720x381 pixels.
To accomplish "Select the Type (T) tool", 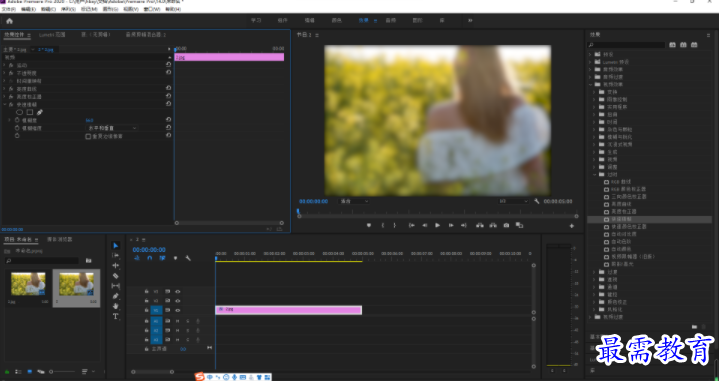I will (116, 316).
